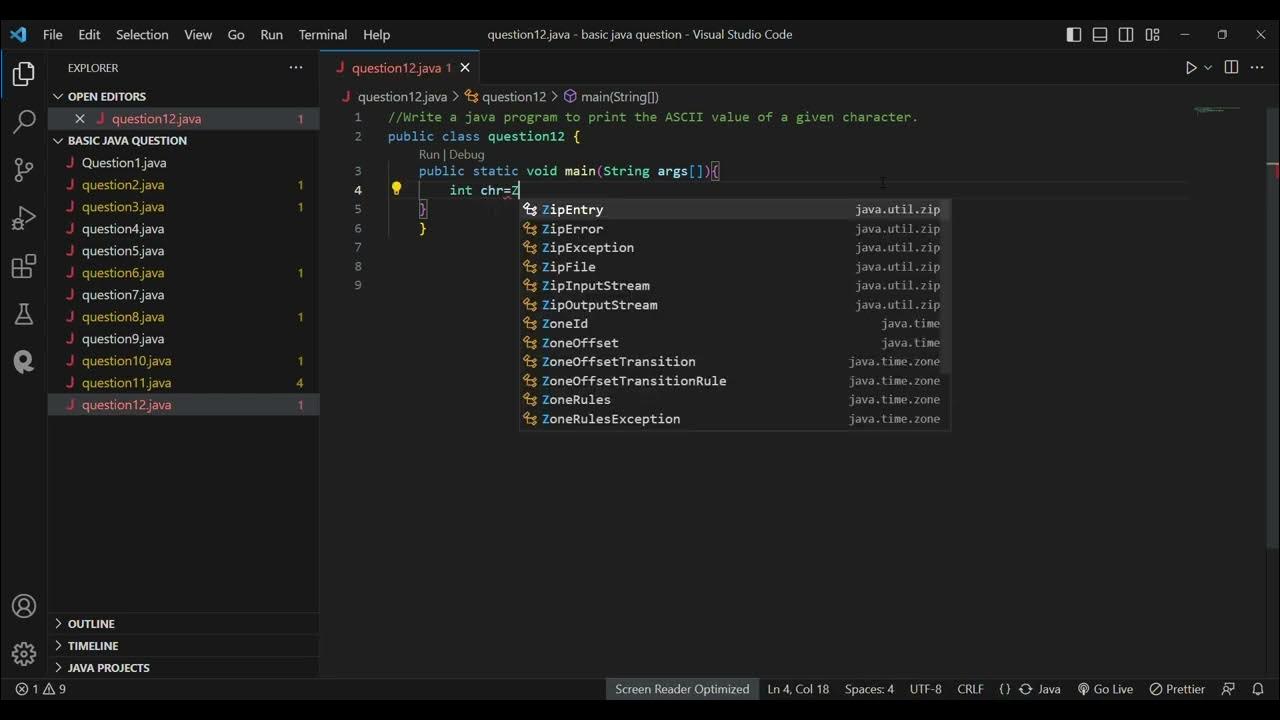Choose ZipEntry suggestion

[734, 210]
